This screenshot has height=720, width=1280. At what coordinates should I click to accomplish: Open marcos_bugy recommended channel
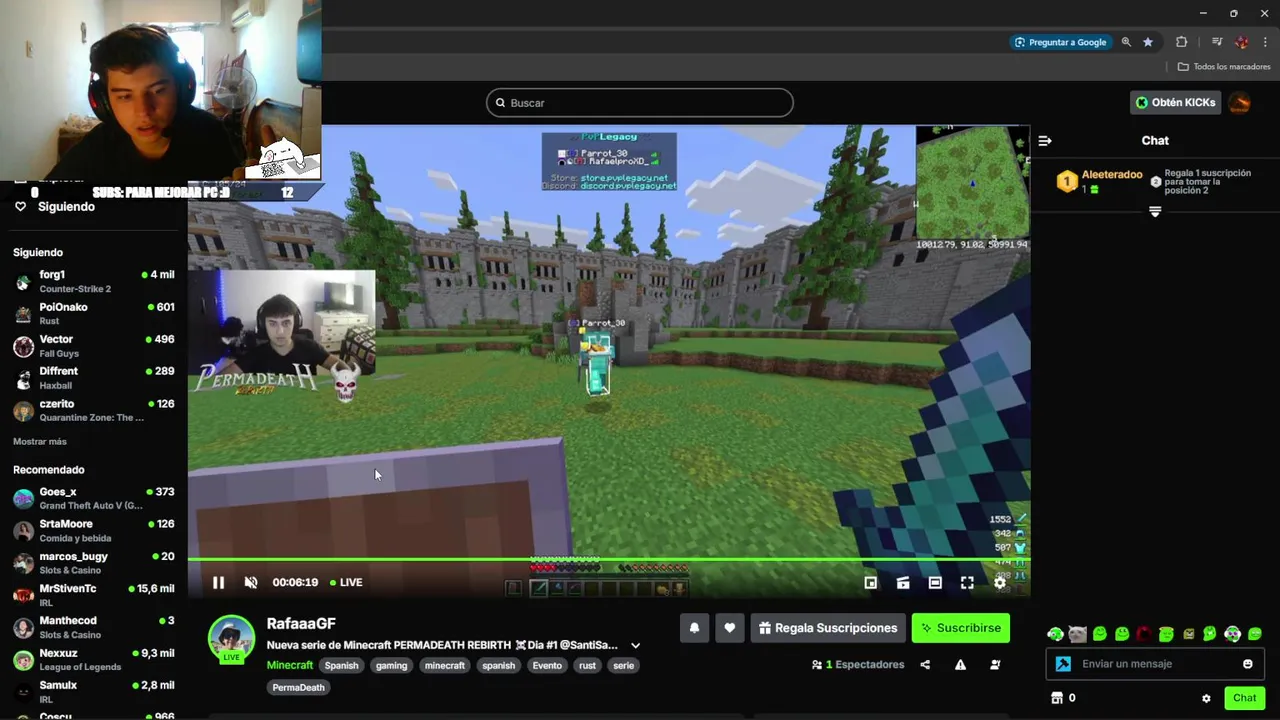(x=94, y=563)
